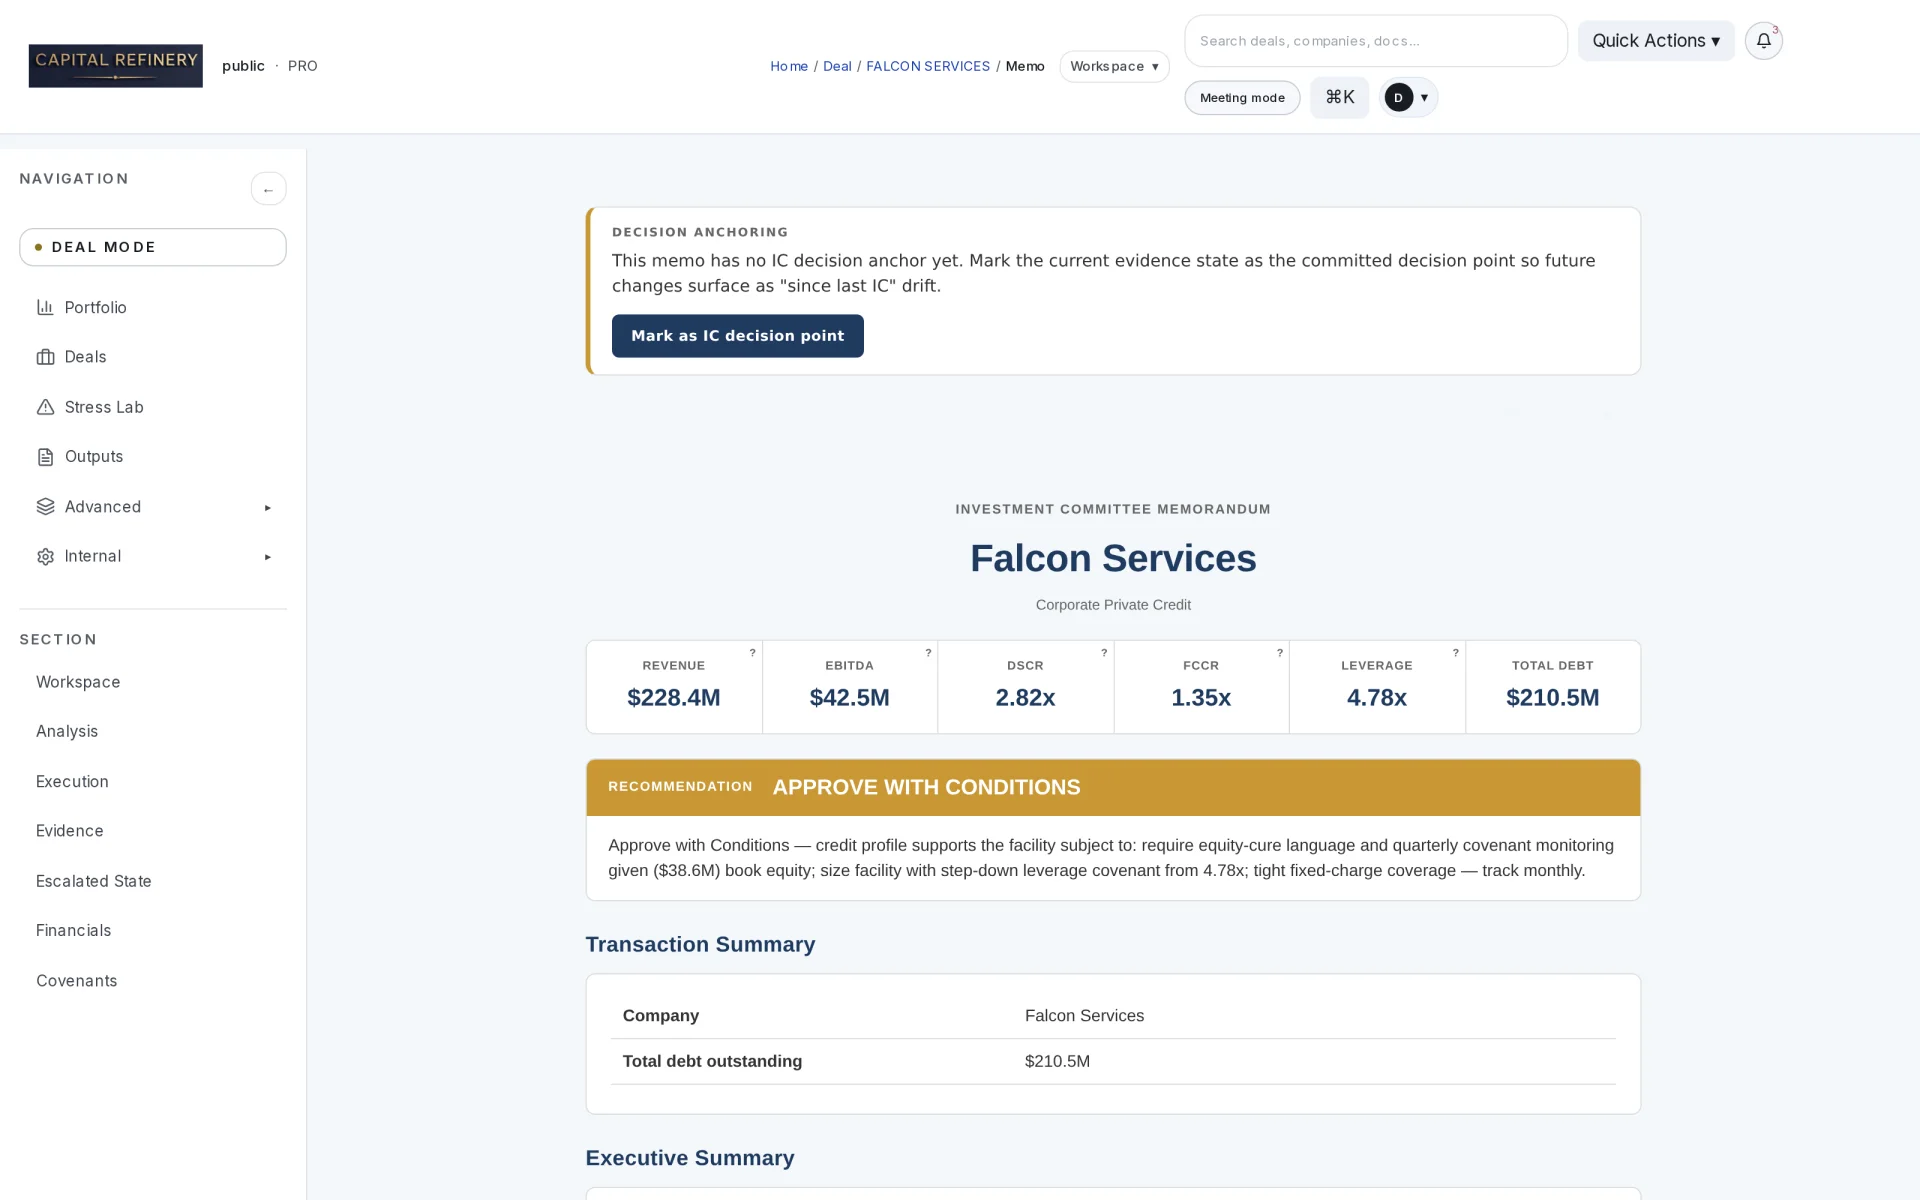1920x1200 pixels.
Task: Click the Advanced layers icon
Action: [x=45, y=507]
